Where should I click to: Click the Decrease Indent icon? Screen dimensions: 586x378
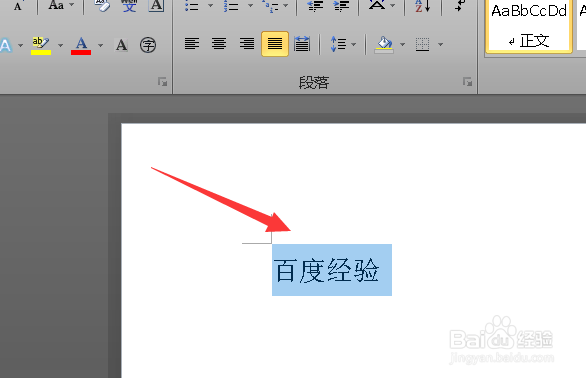315,6
